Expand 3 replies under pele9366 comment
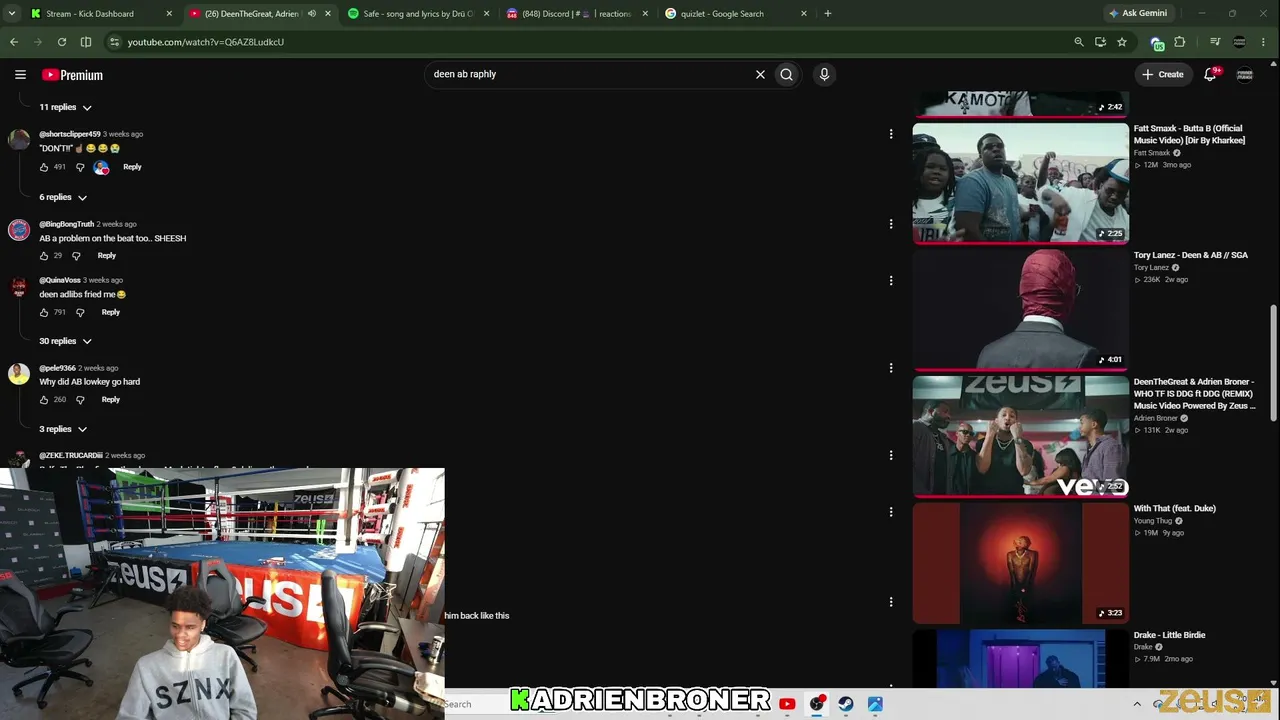The image size is (1280, 720). pos(63,429)
